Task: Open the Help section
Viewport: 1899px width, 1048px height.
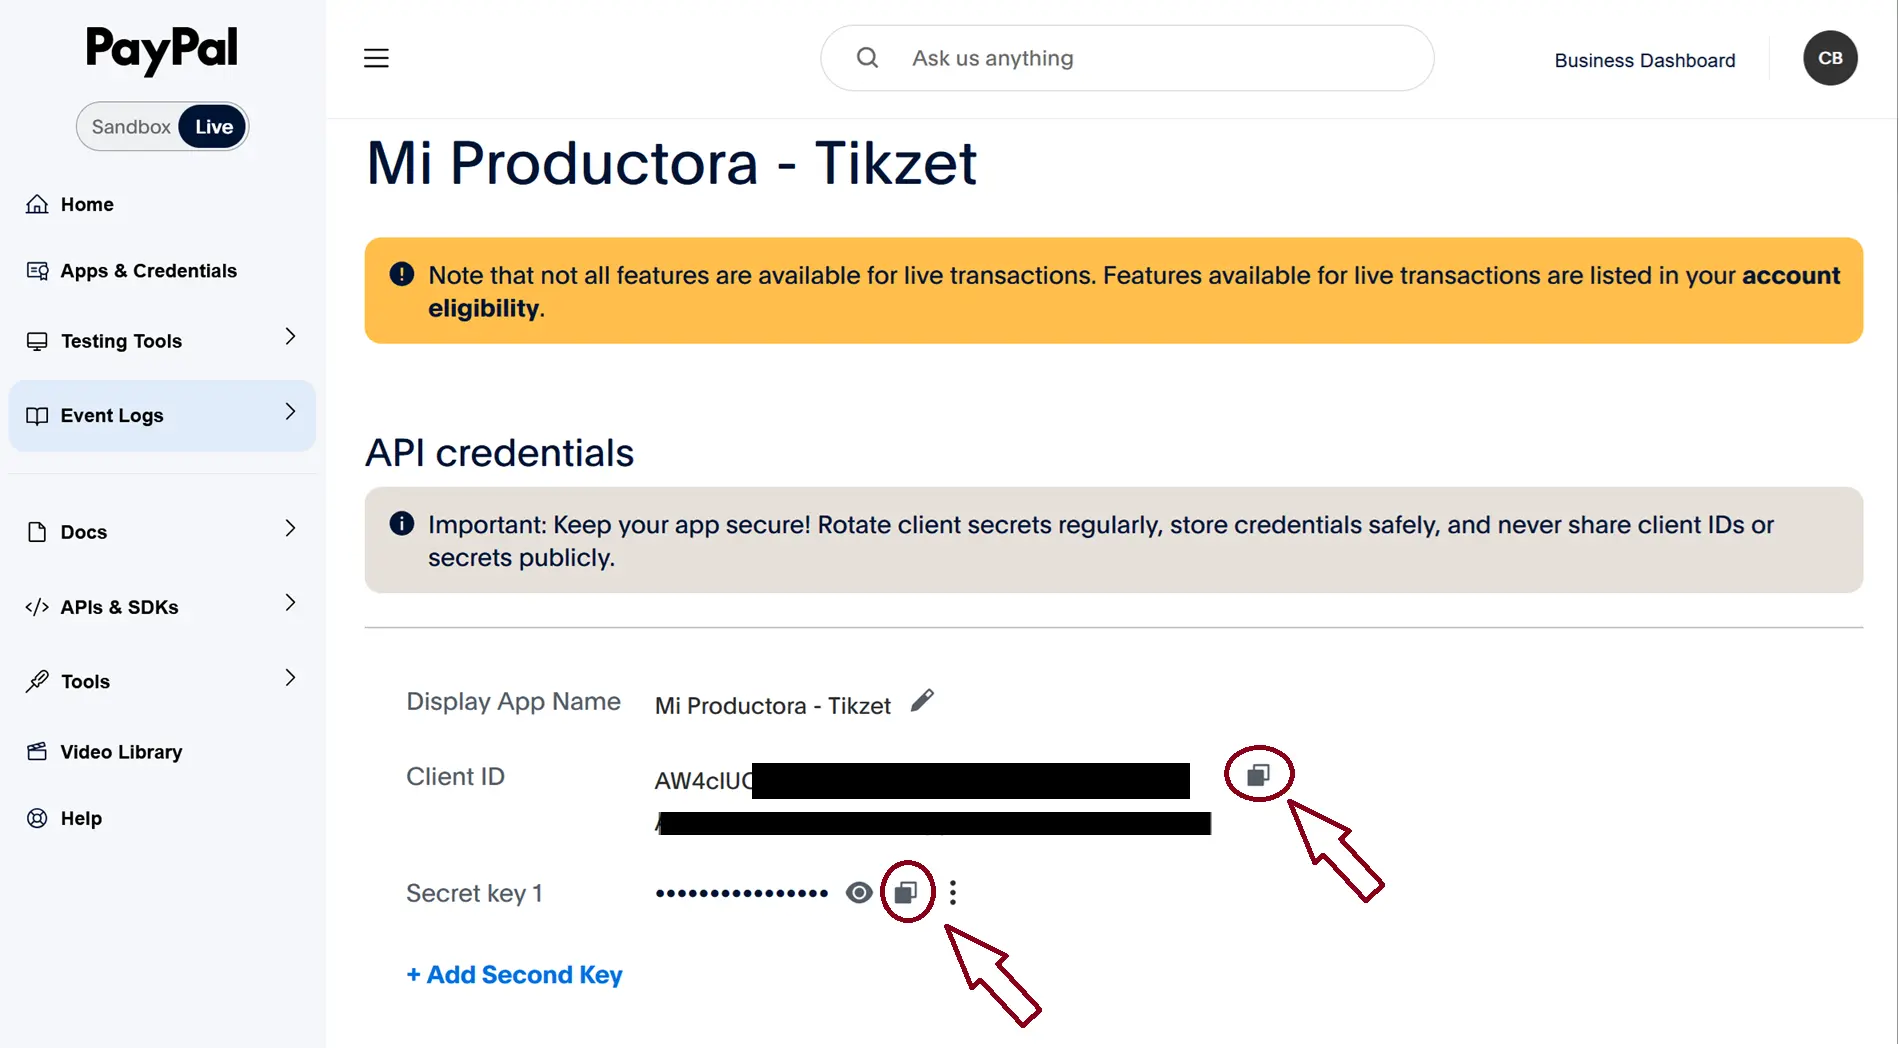Action: (x=80, y=818)
